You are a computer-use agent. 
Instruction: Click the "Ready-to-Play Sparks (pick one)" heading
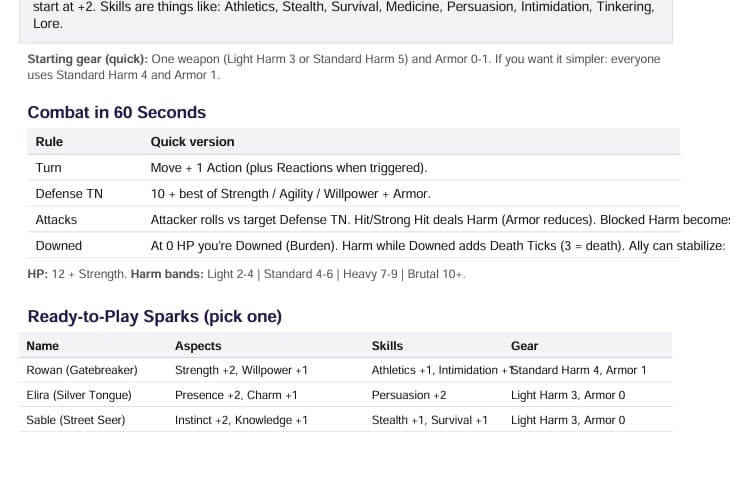[x=155, y=317]
